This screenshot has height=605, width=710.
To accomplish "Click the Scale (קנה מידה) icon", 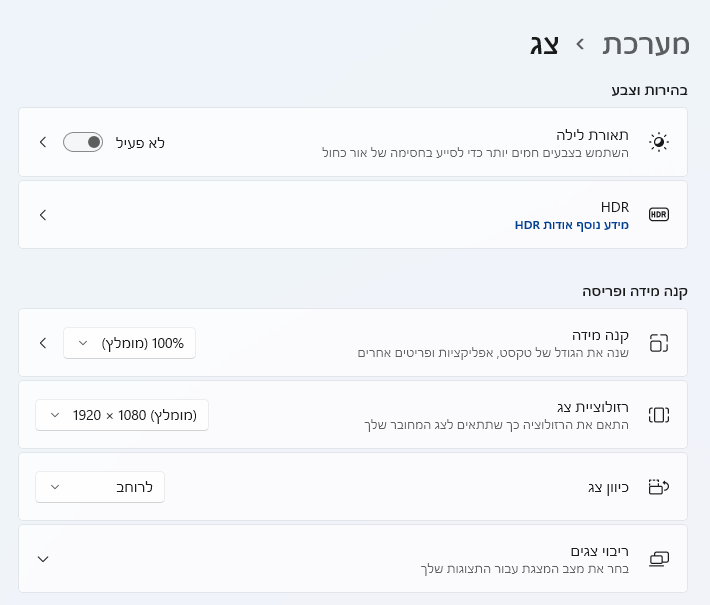I will [x=658, y=343].
